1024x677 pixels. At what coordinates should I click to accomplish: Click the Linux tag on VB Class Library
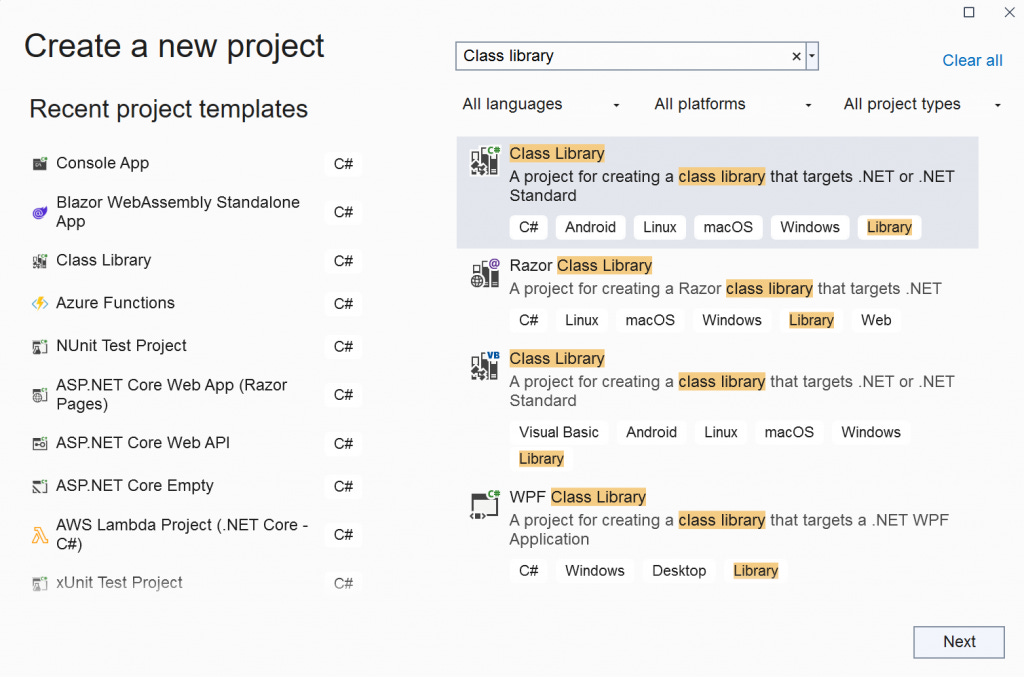721,432
